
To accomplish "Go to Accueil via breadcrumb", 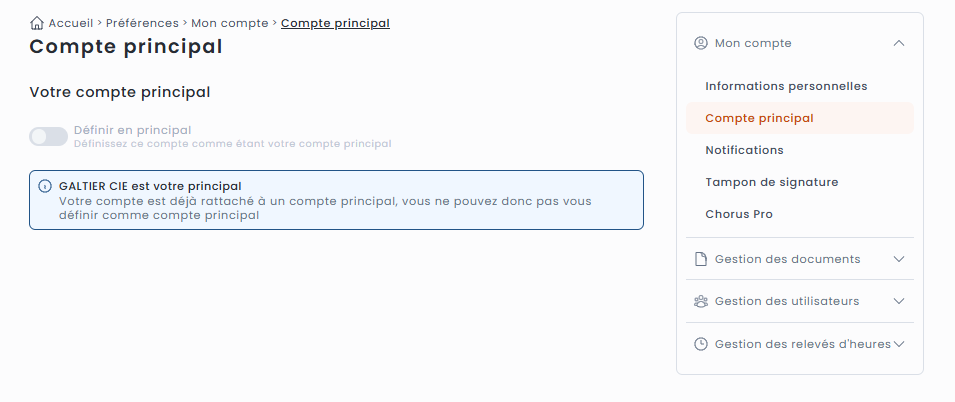I will pyautogui.click(x=70, y=22).
